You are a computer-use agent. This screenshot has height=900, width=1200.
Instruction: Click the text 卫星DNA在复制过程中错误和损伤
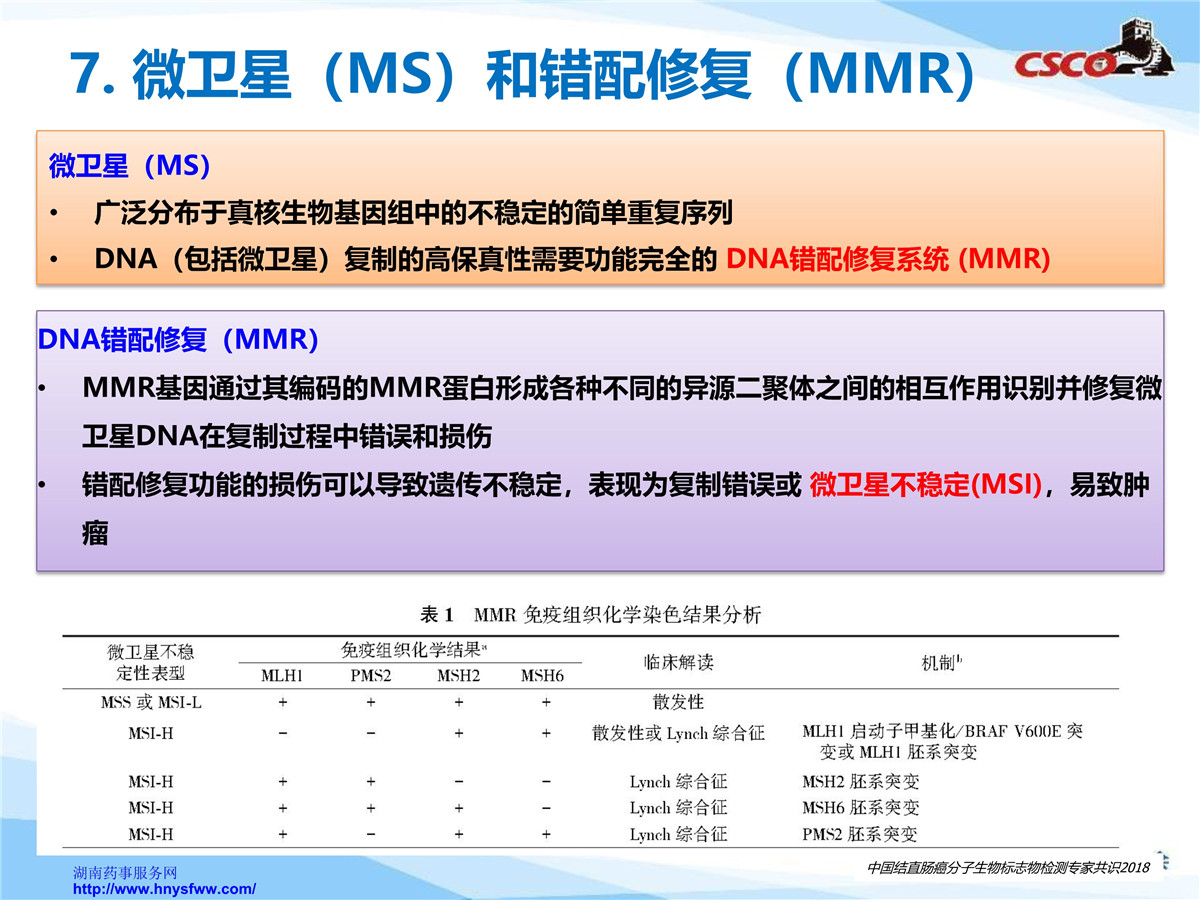pyautogui.click(x=287, y=438)
